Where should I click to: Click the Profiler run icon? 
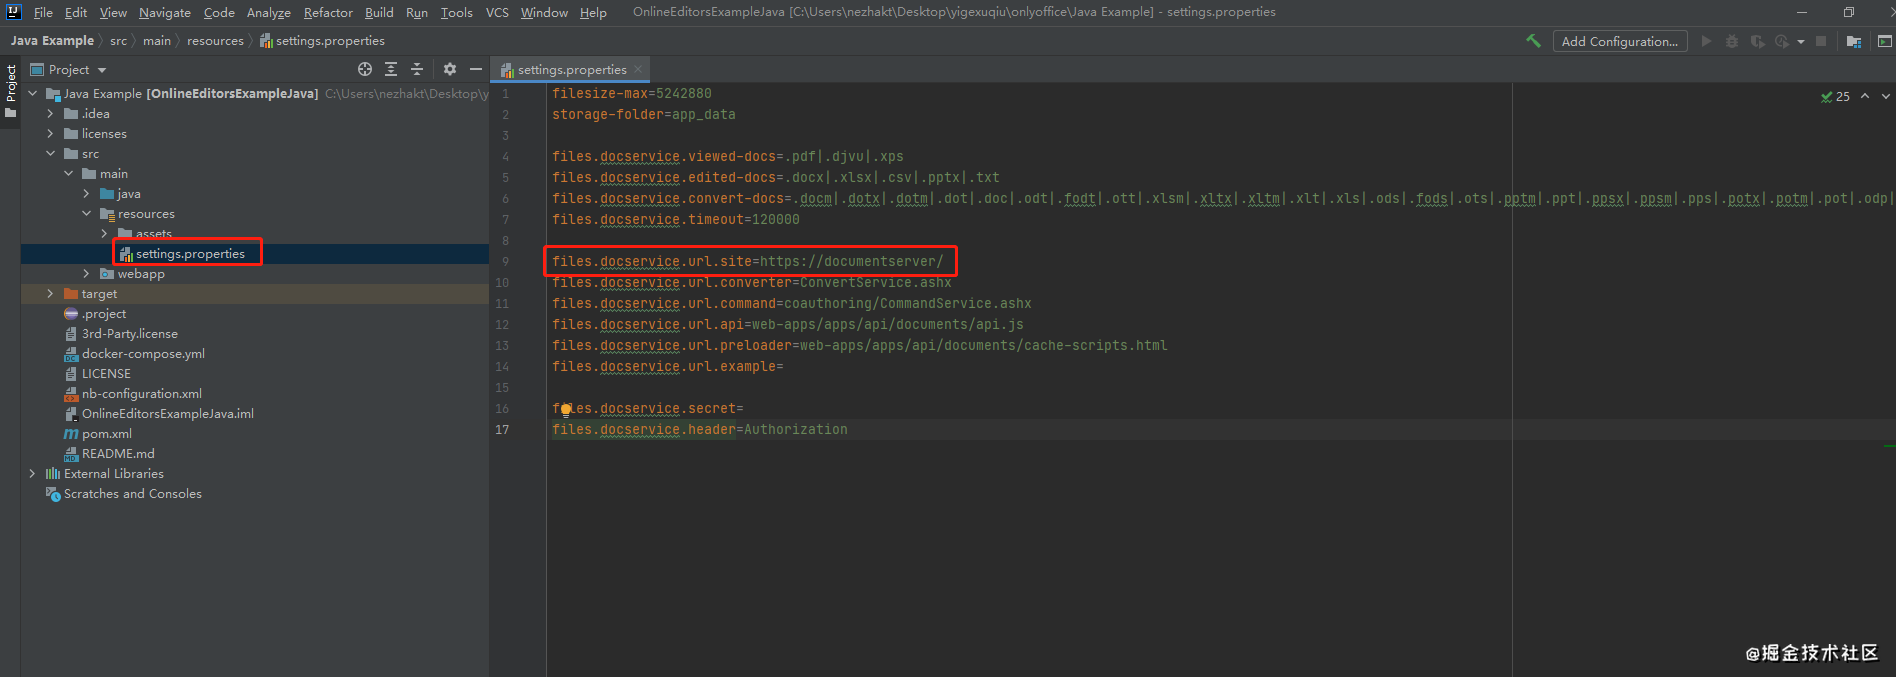click(1782, 41)
